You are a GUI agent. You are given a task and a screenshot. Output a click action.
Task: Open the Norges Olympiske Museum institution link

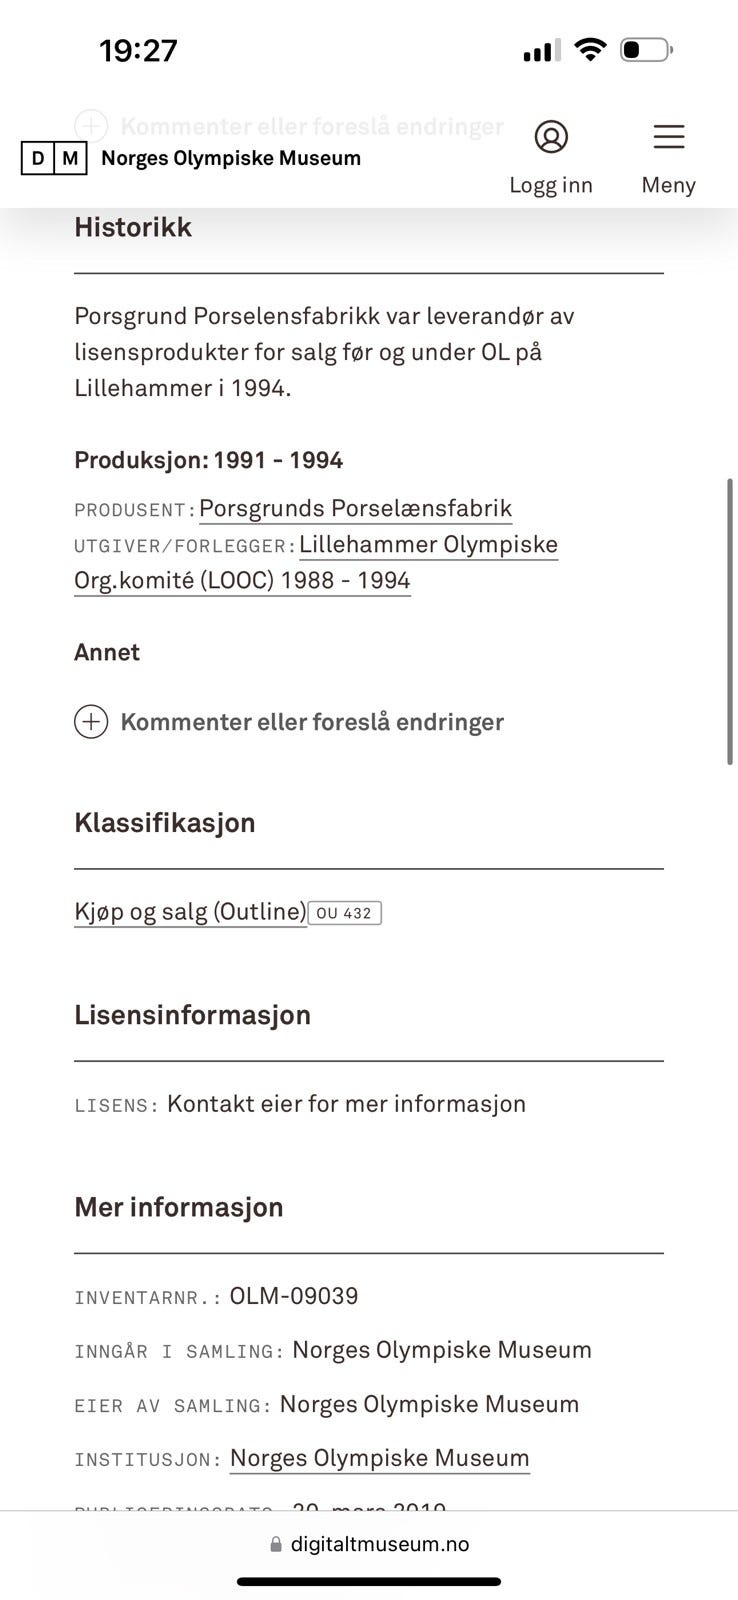[379, 1458]
